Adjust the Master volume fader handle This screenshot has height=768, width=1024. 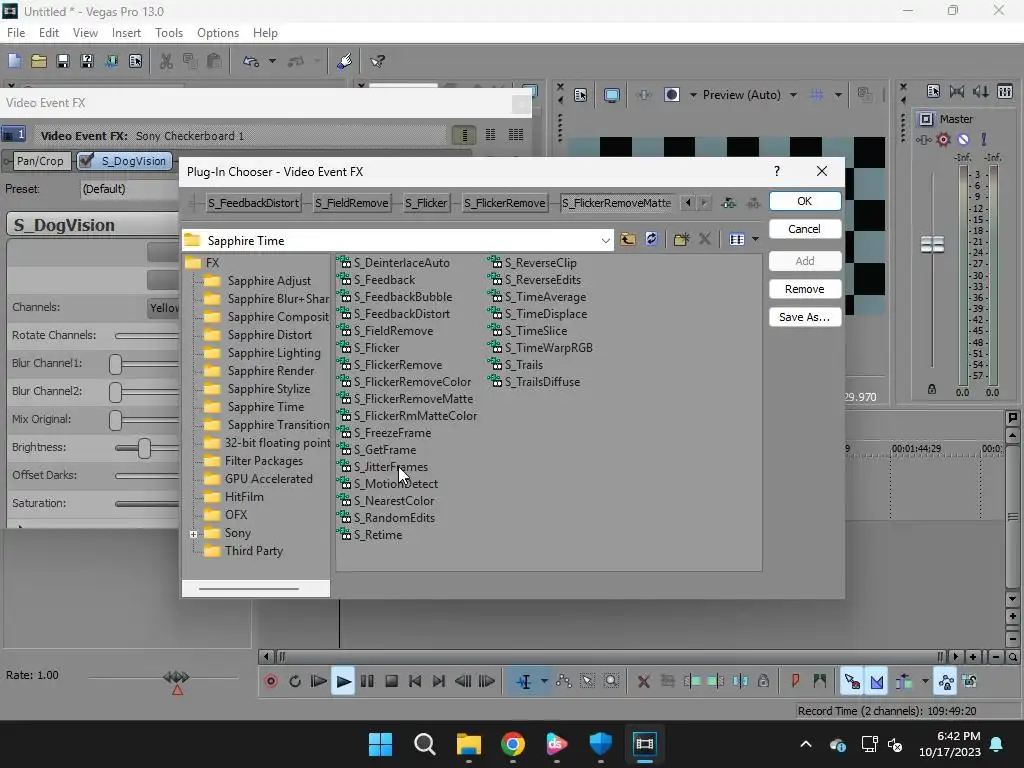932,245
